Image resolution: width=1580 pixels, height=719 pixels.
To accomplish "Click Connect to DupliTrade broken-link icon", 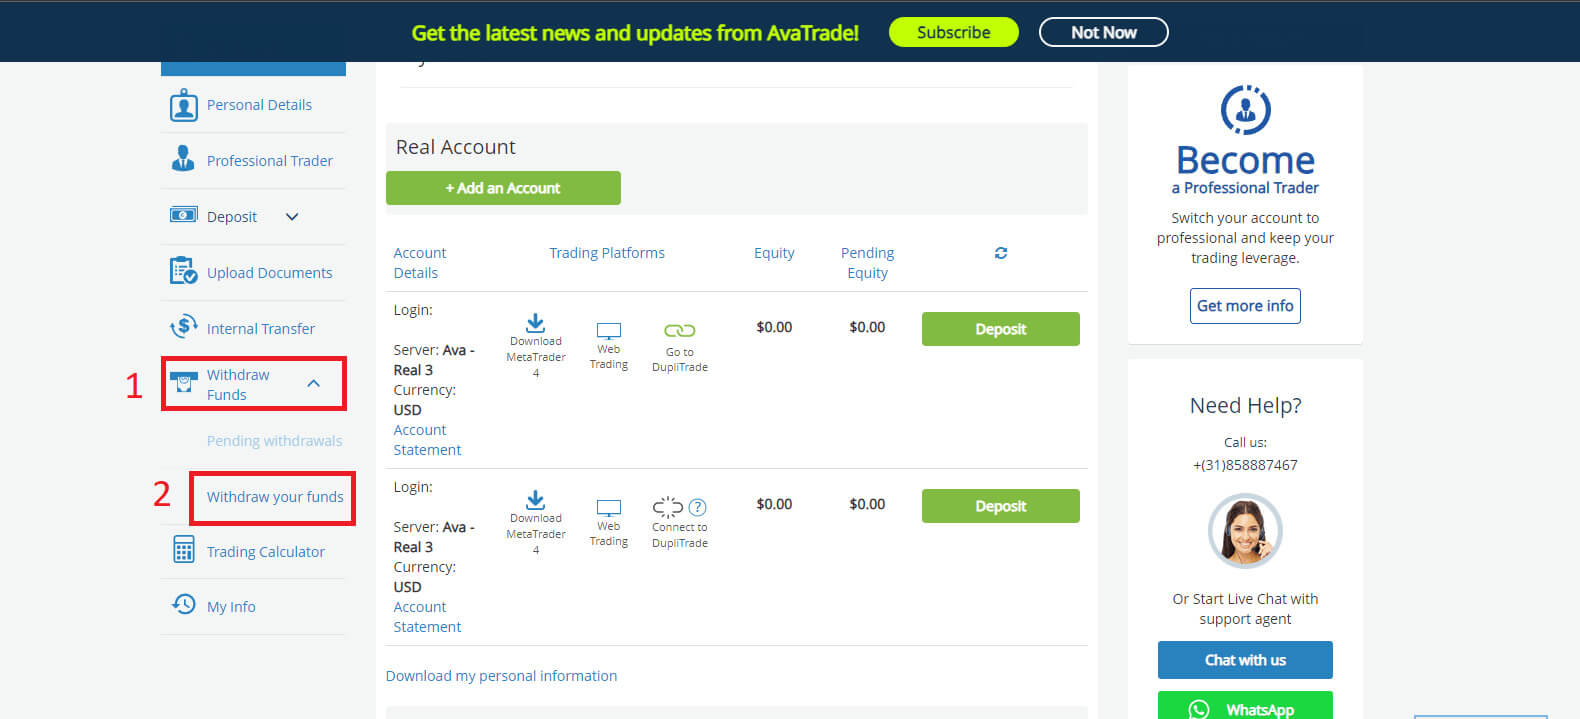I will (x=667, y=507).
